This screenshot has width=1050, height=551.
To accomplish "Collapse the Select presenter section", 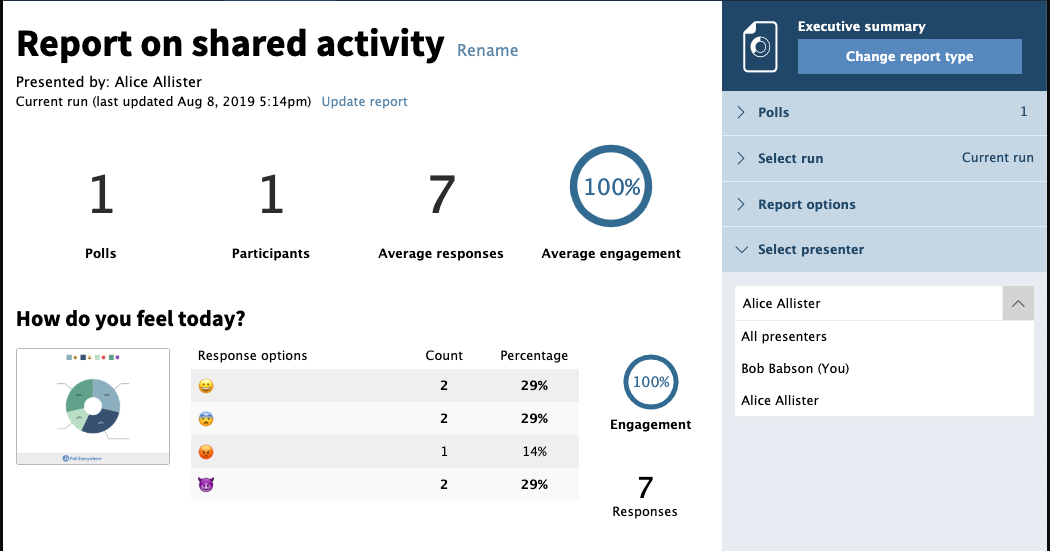I will 810,250.
